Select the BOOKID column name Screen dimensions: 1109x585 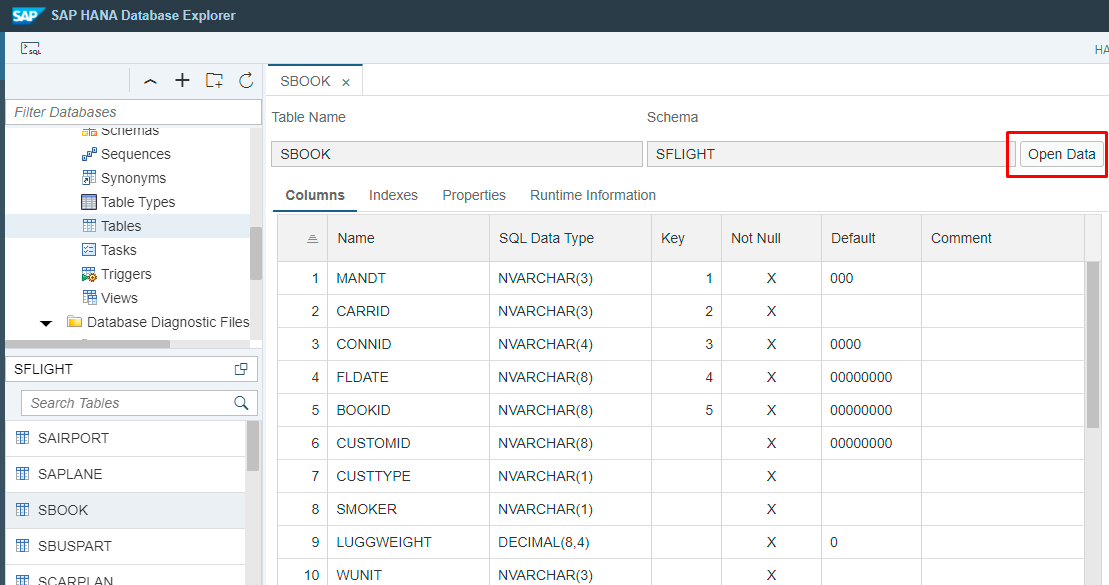[x=364, y=410]
